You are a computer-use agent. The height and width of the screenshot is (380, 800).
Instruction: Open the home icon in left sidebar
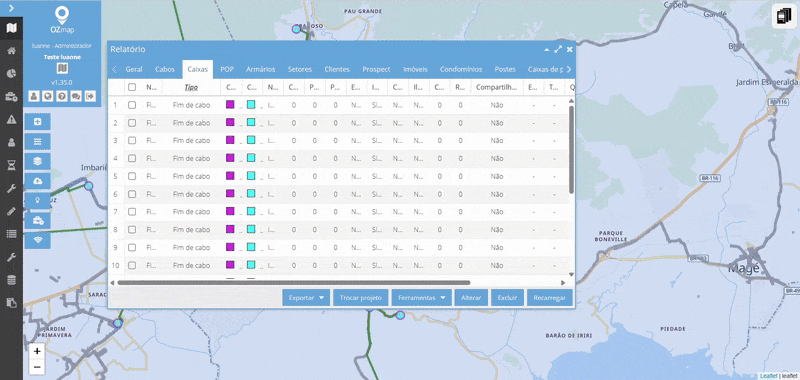tap(11, 50)
